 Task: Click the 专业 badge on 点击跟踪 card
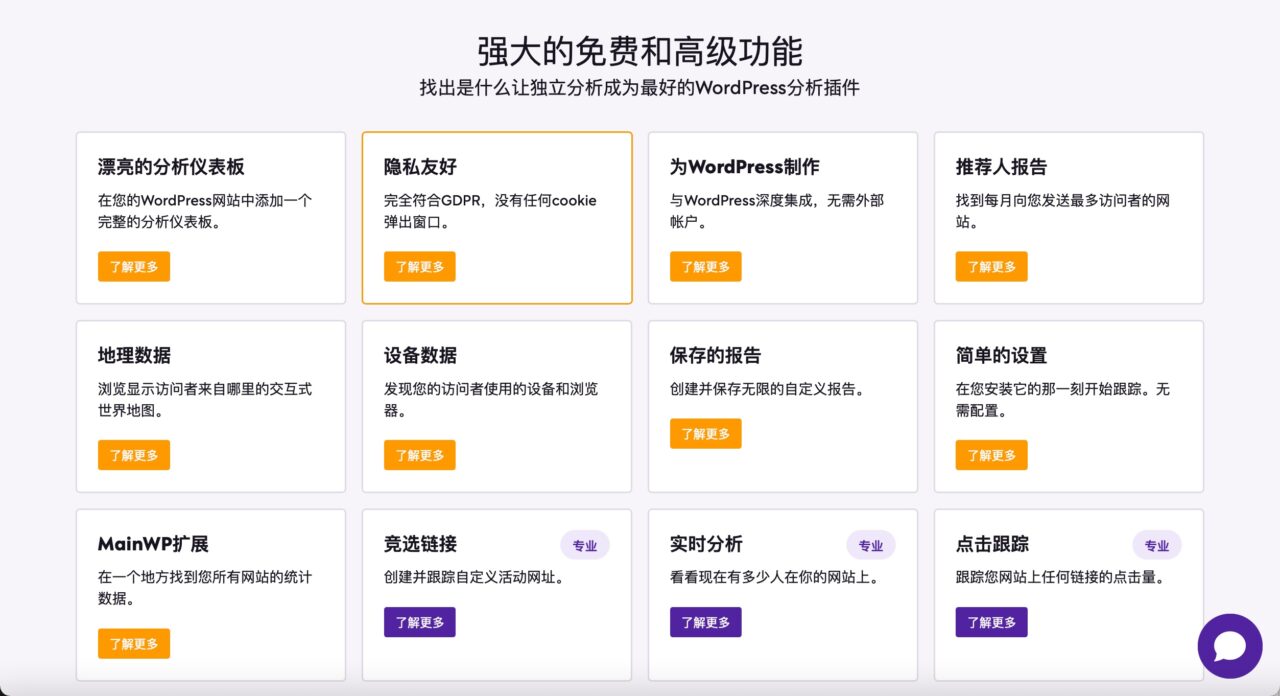click(1157, 545)
